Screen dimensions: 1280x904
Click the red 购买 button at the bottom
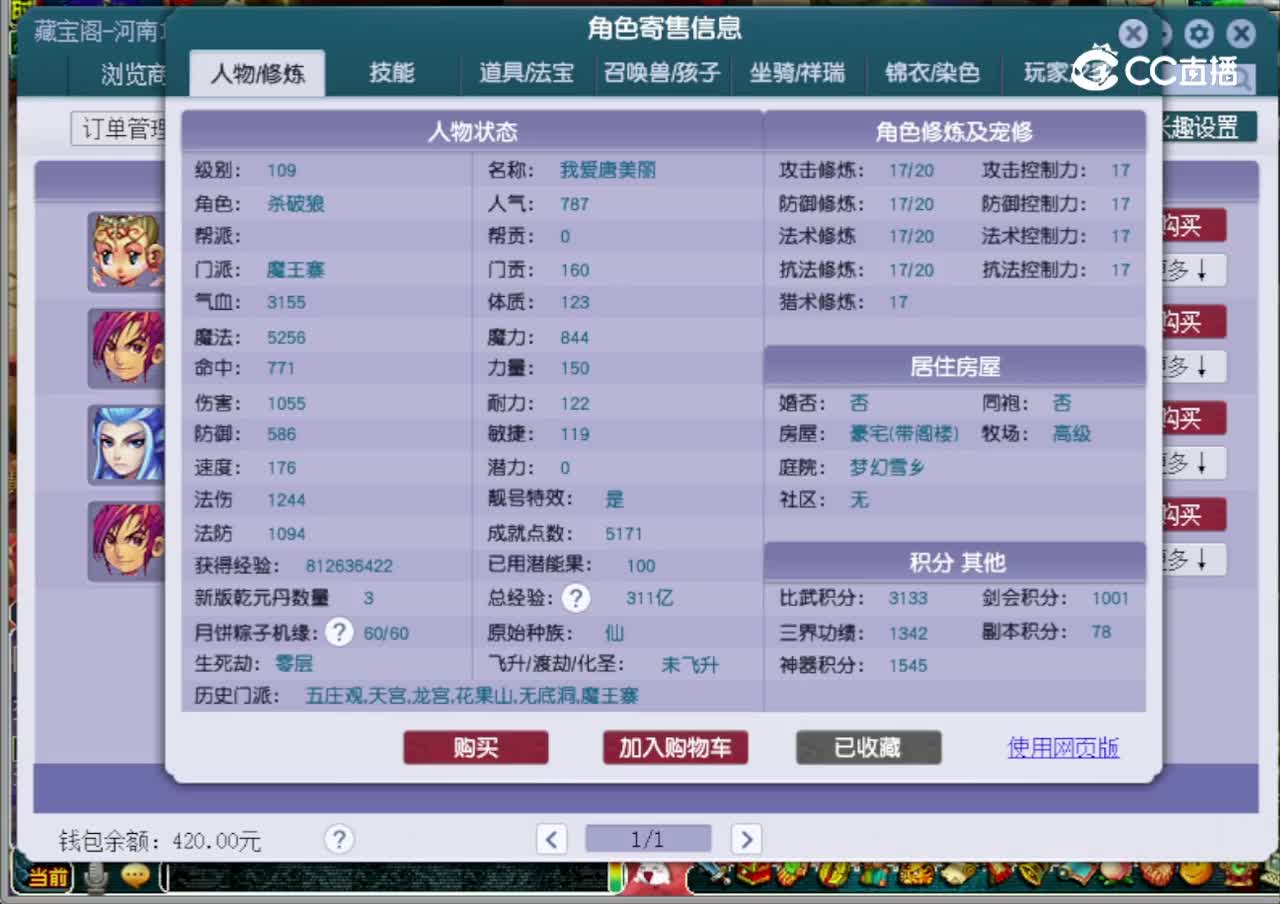click(x=475, y=747)
